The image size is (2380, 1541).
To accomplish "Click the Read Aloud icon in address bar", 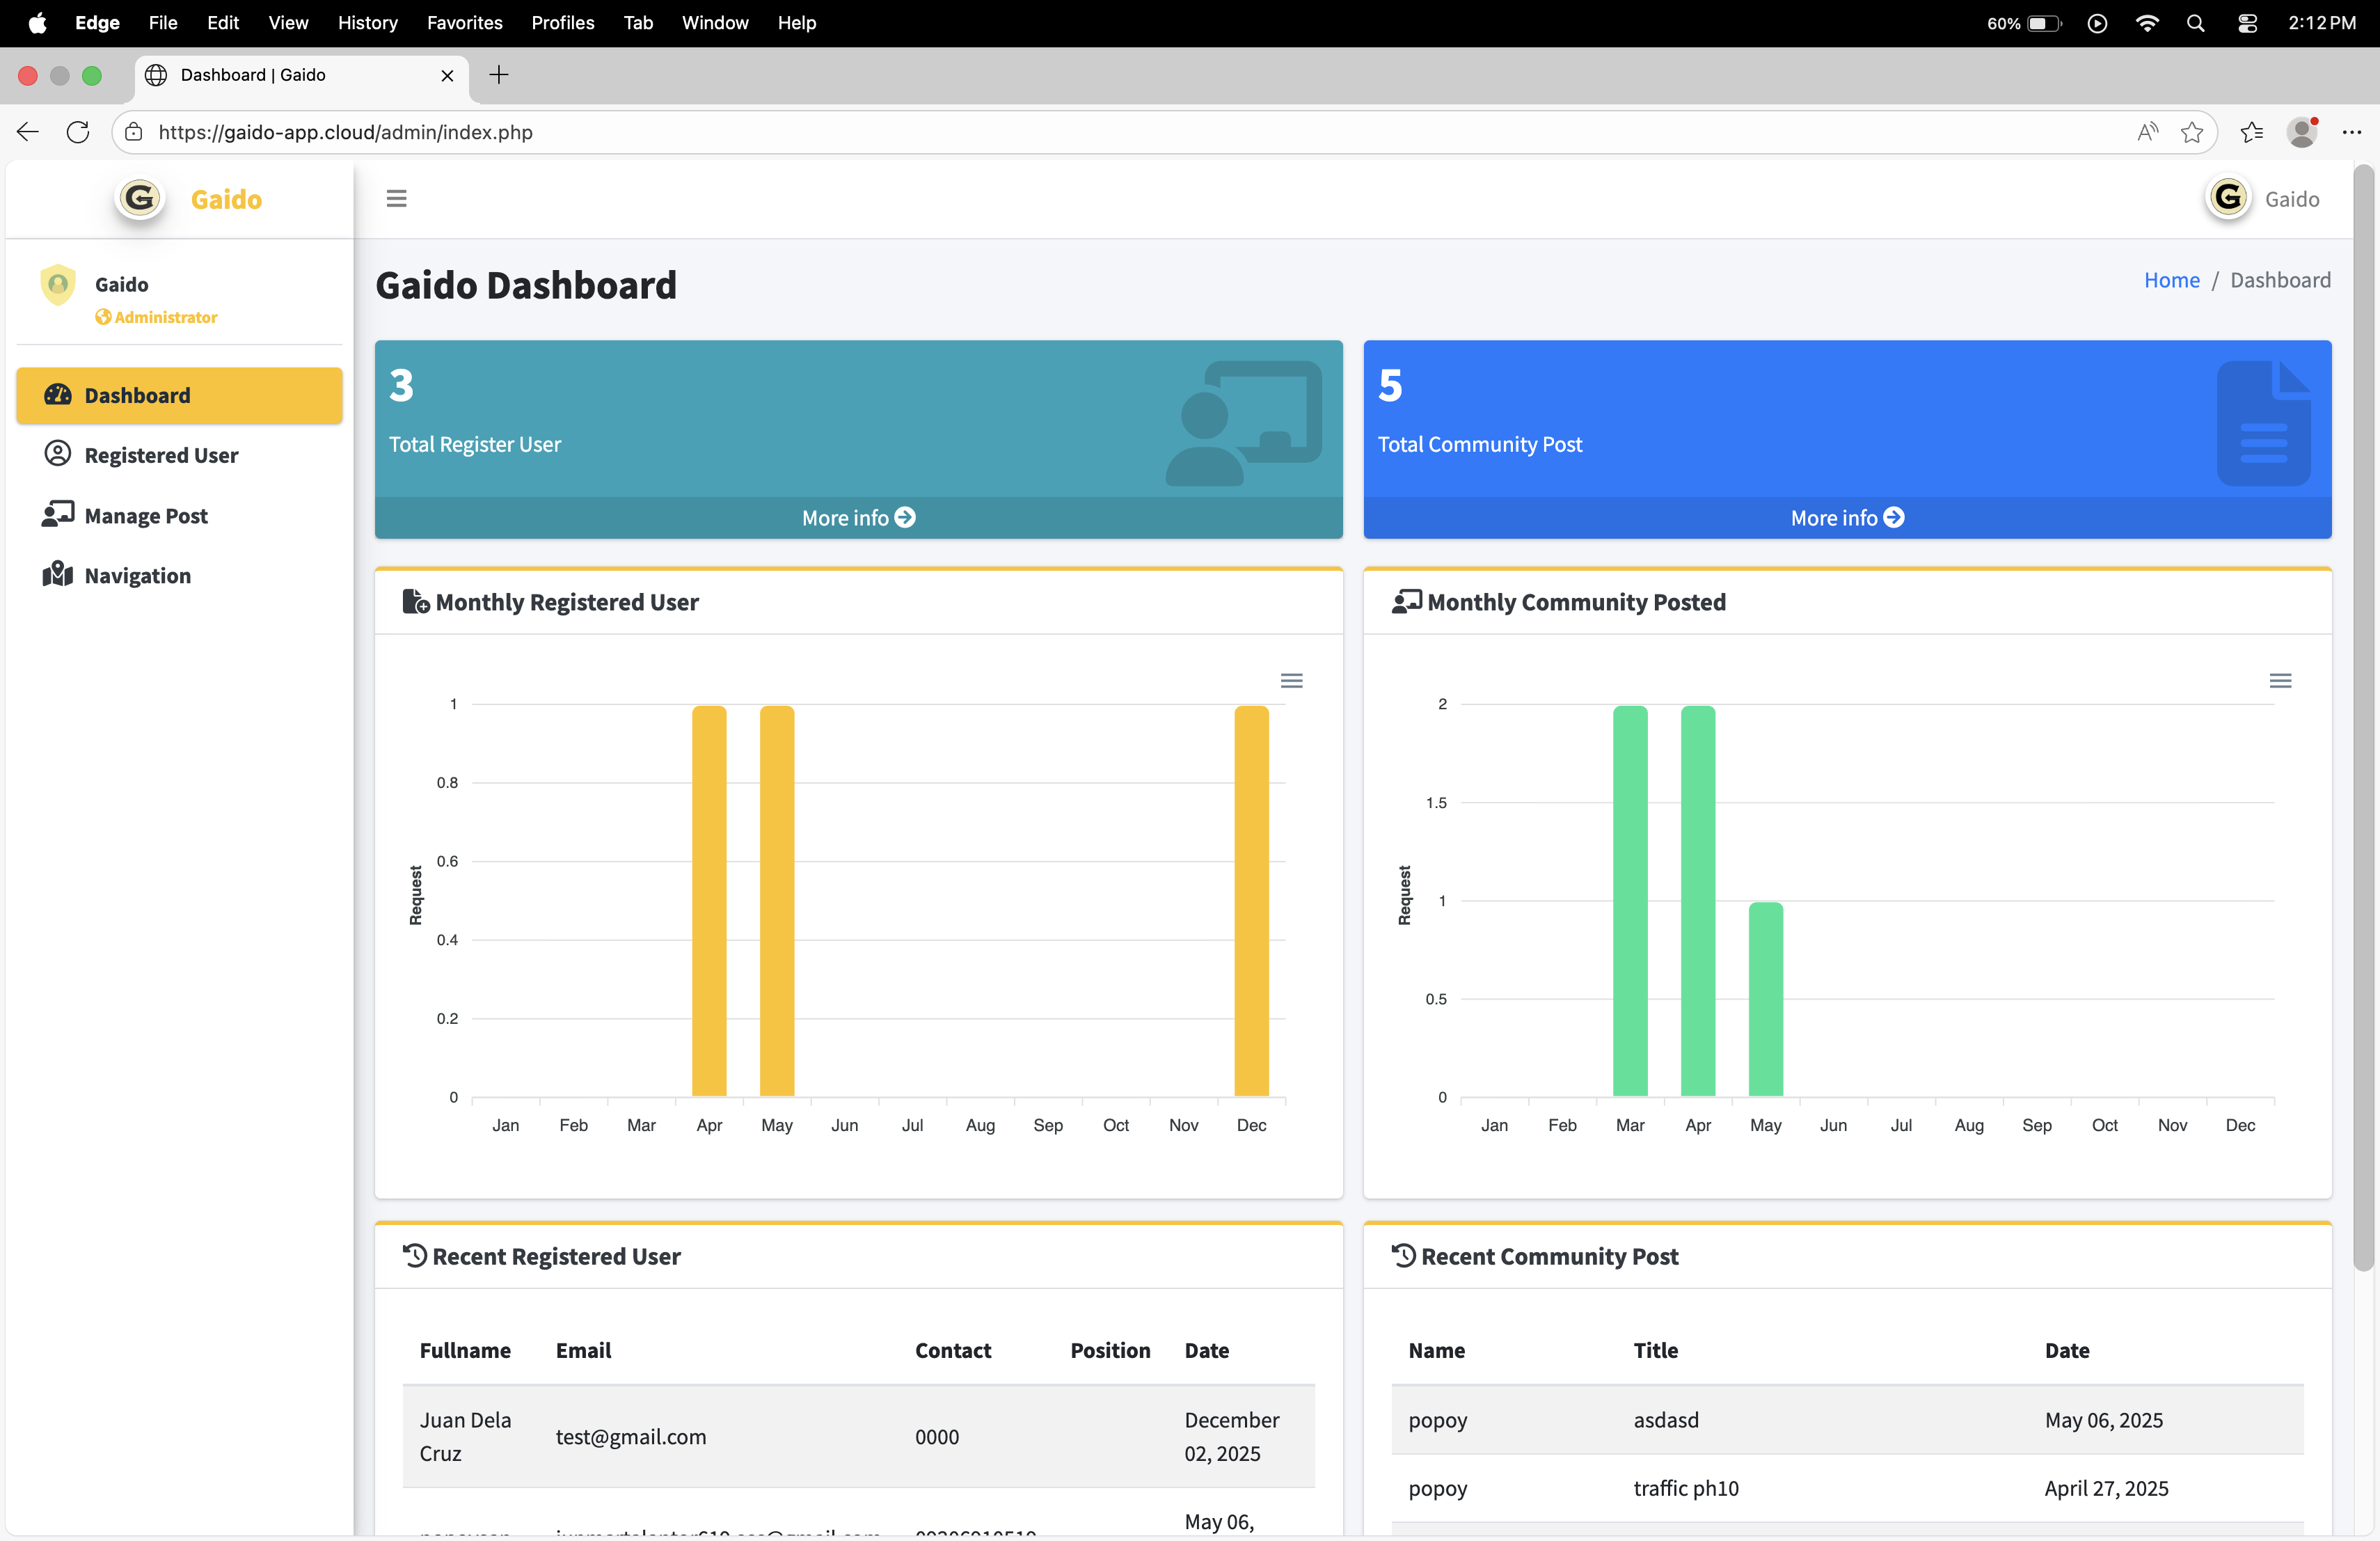I will (x=2147, y=132).
